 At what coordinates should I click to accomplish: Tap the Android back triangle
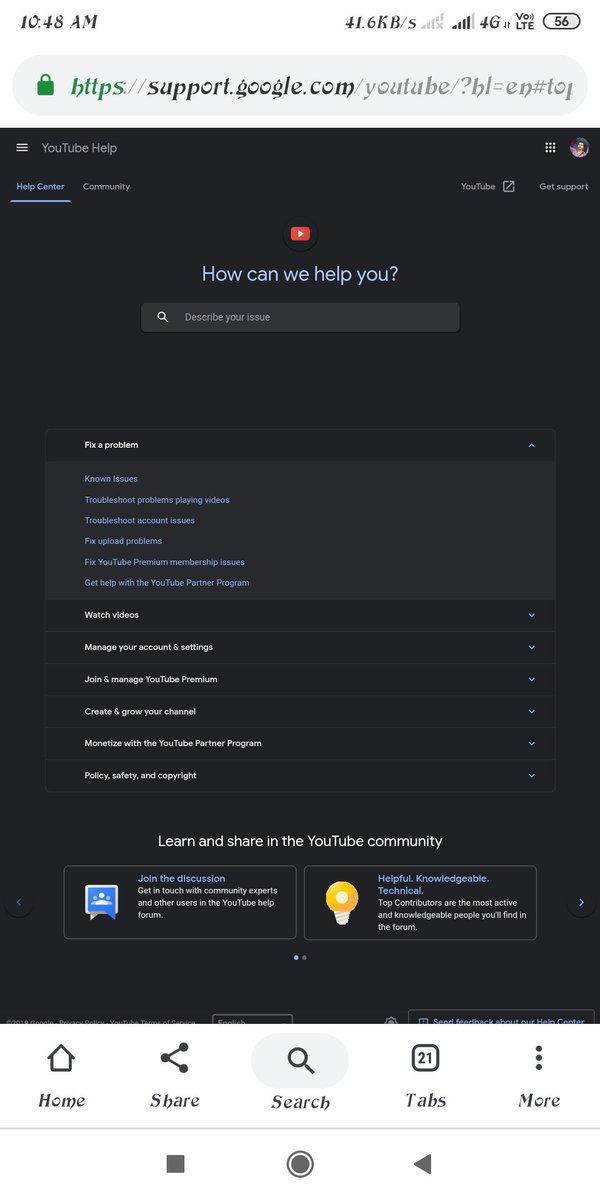coord(422,1163)
